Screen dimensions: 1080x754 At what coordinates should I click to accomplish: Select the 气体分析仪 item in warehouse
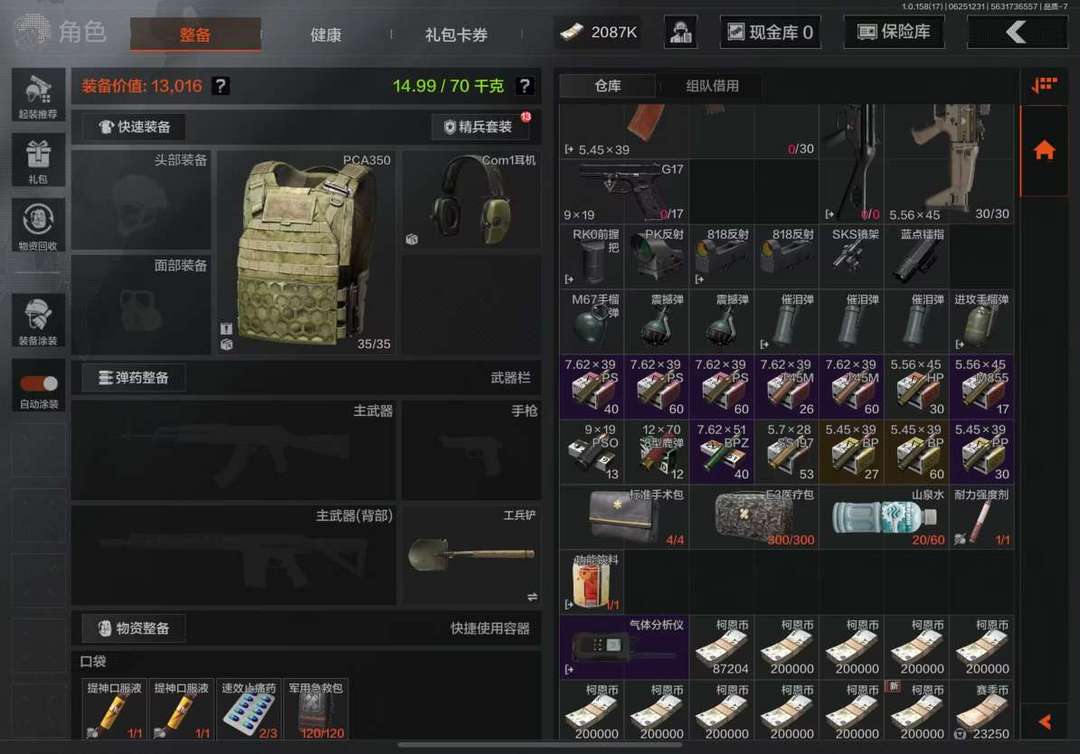[624, 647]
